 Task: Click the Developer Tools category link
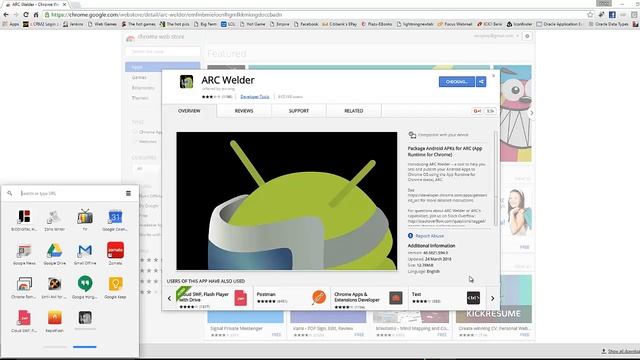coord(255,97)
